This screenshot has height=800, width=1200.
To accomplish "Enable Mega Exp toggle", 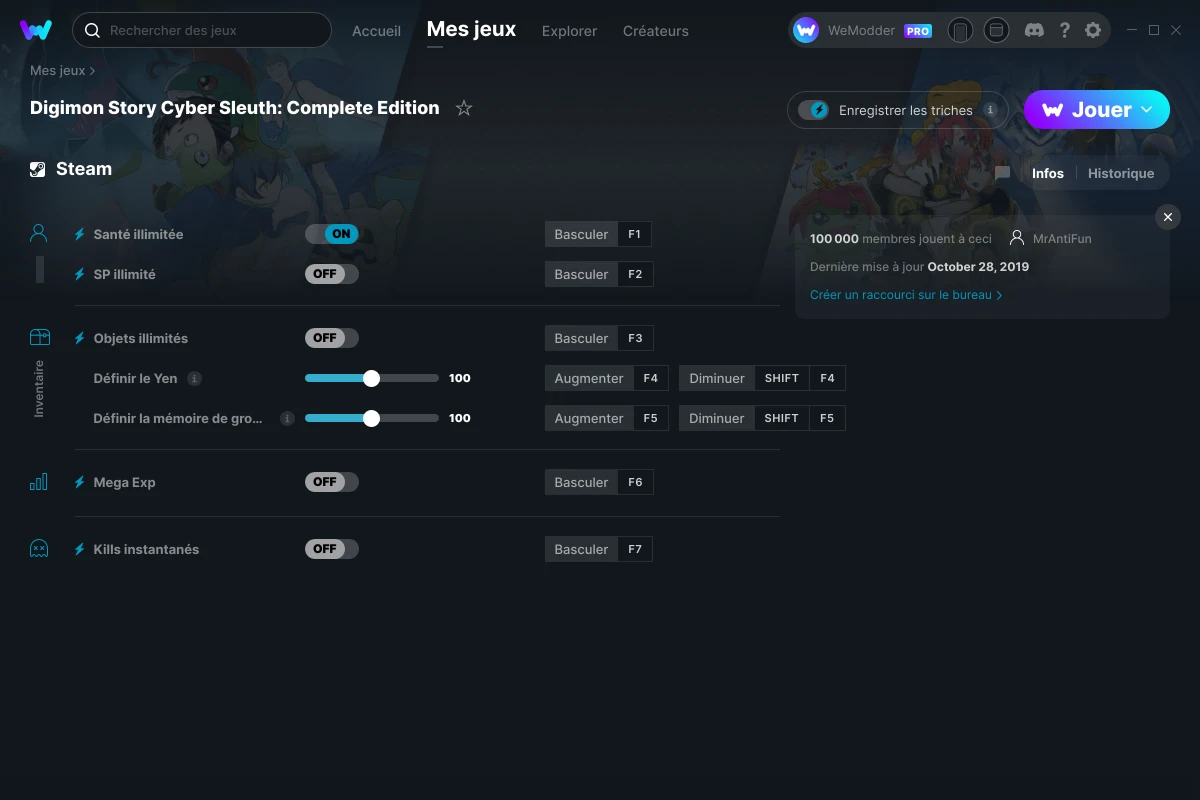I will 332,482.
